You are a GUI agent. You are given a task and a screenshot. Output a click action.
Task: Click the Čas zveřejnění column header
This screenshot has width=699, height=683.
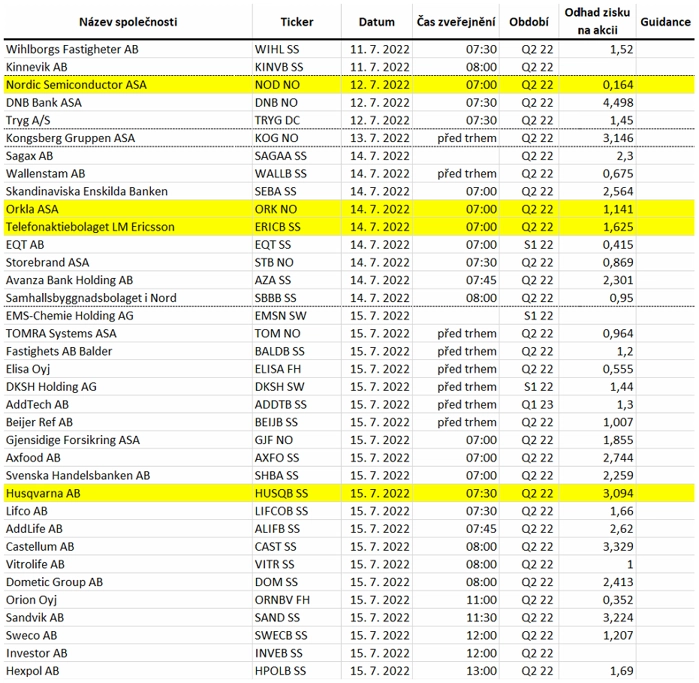[456, 22]
